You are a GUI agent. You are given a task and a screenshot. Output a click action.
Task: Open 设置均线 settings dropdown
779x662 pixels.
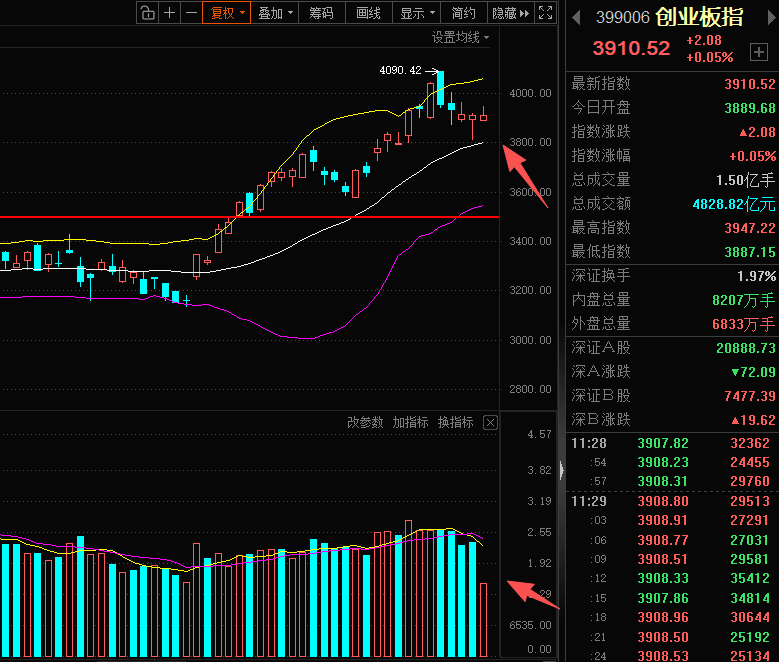[460, 37]
